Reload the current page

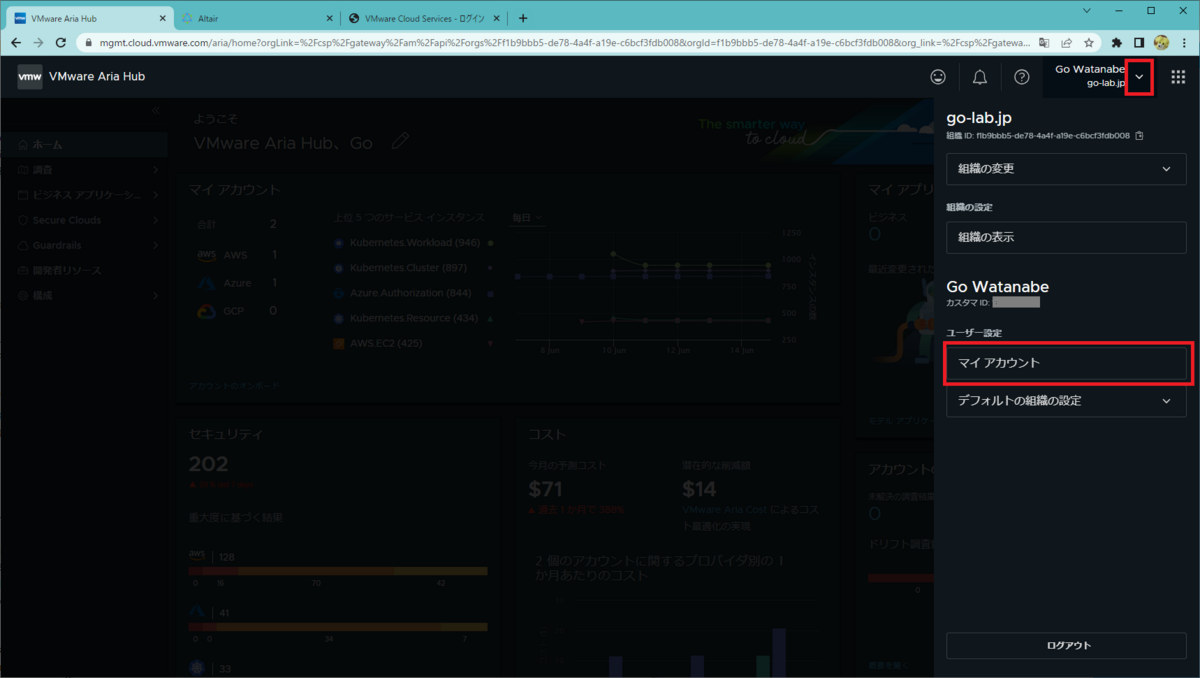pyautogui.click(x=61, y=43)
